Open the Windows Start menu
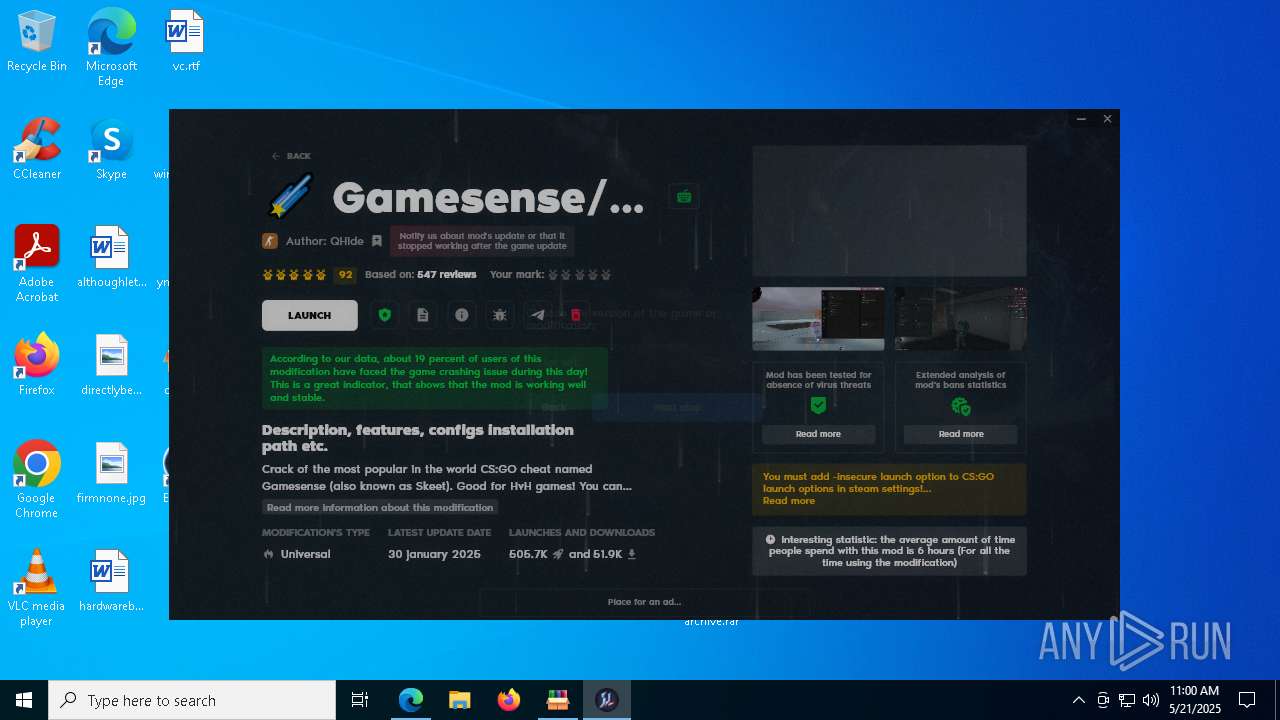Viewport: 1280px width, 720px height. point(24,700)
